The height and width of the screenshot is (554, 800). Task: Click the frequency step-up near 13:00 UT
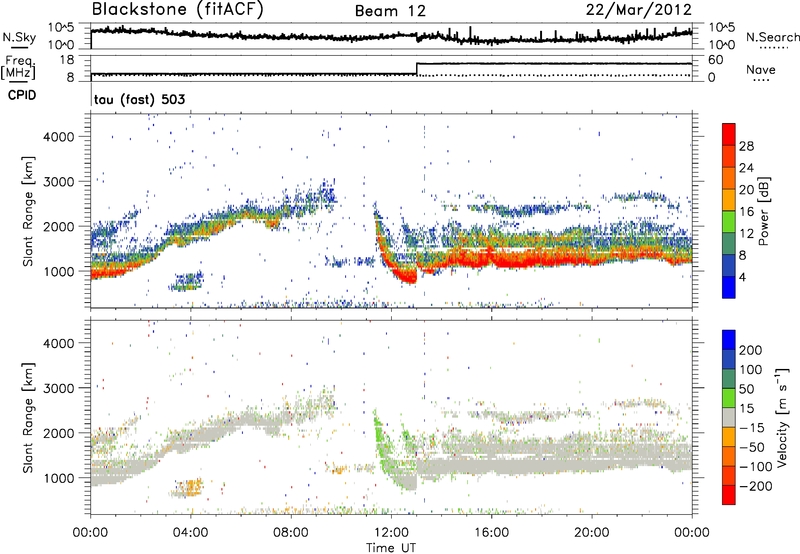[417, 69]
